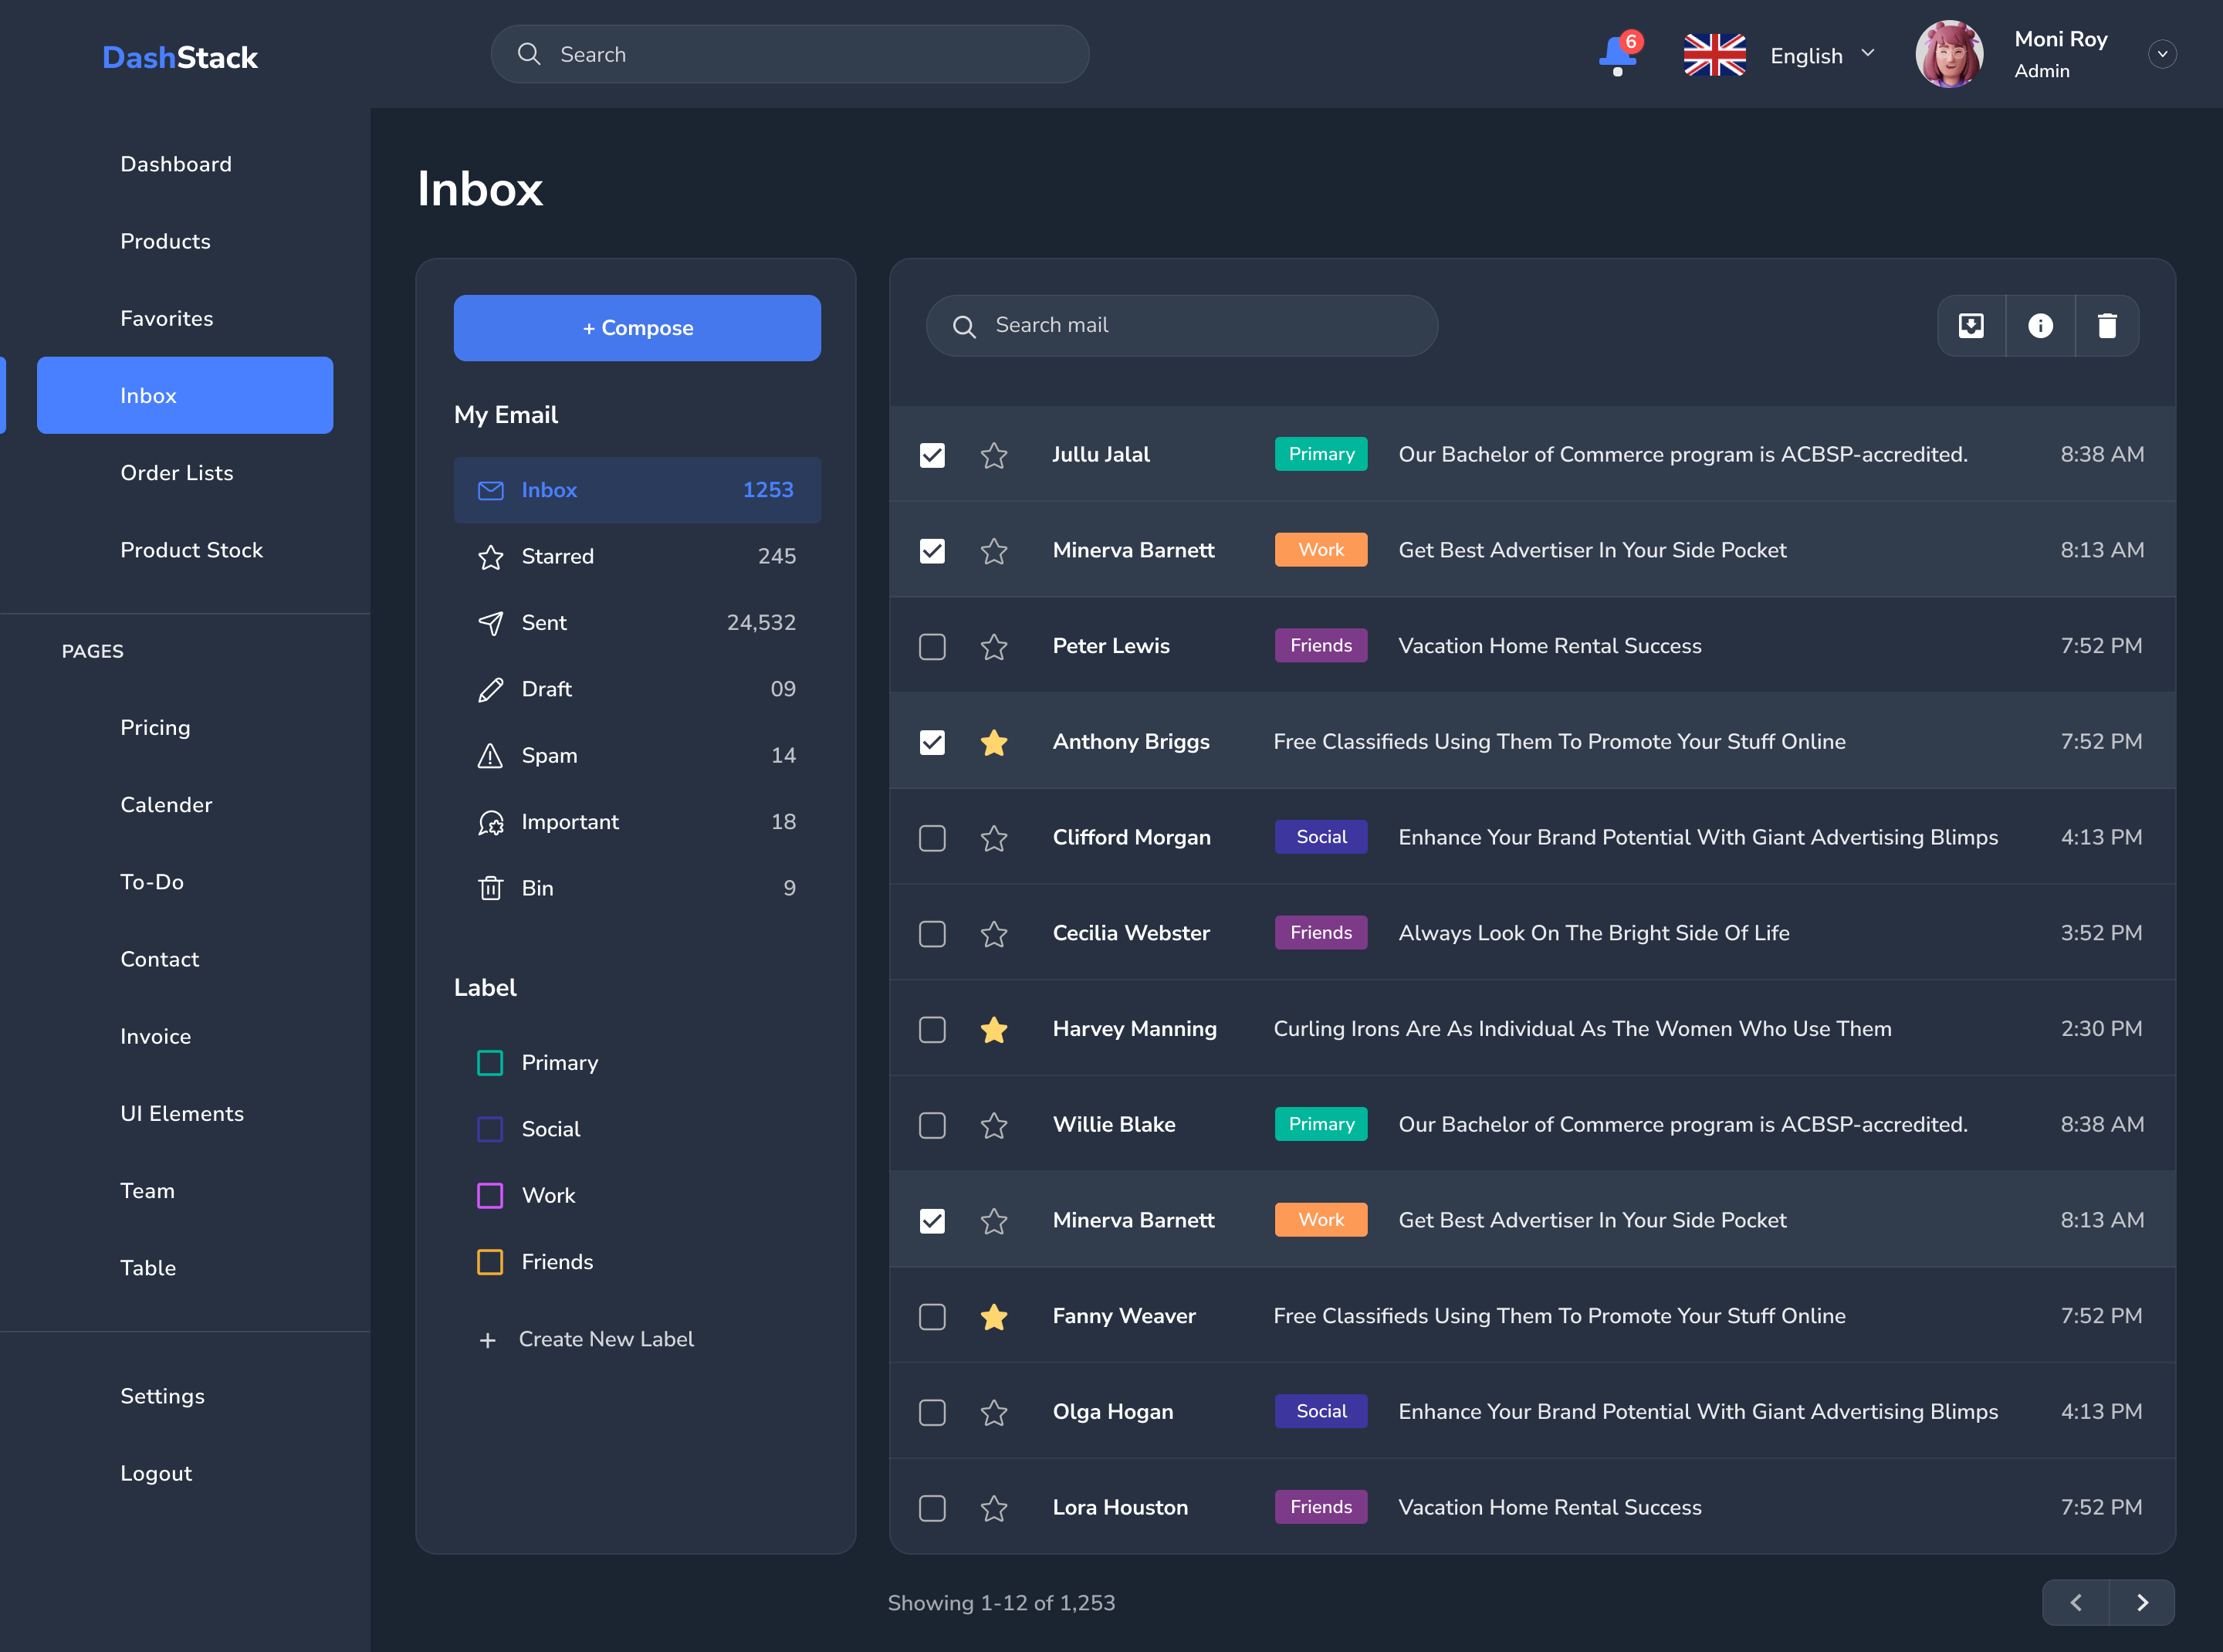This screenshot has height=1652, width=2223.
Task: Expand the English language dropdown
Action: 1867,53
